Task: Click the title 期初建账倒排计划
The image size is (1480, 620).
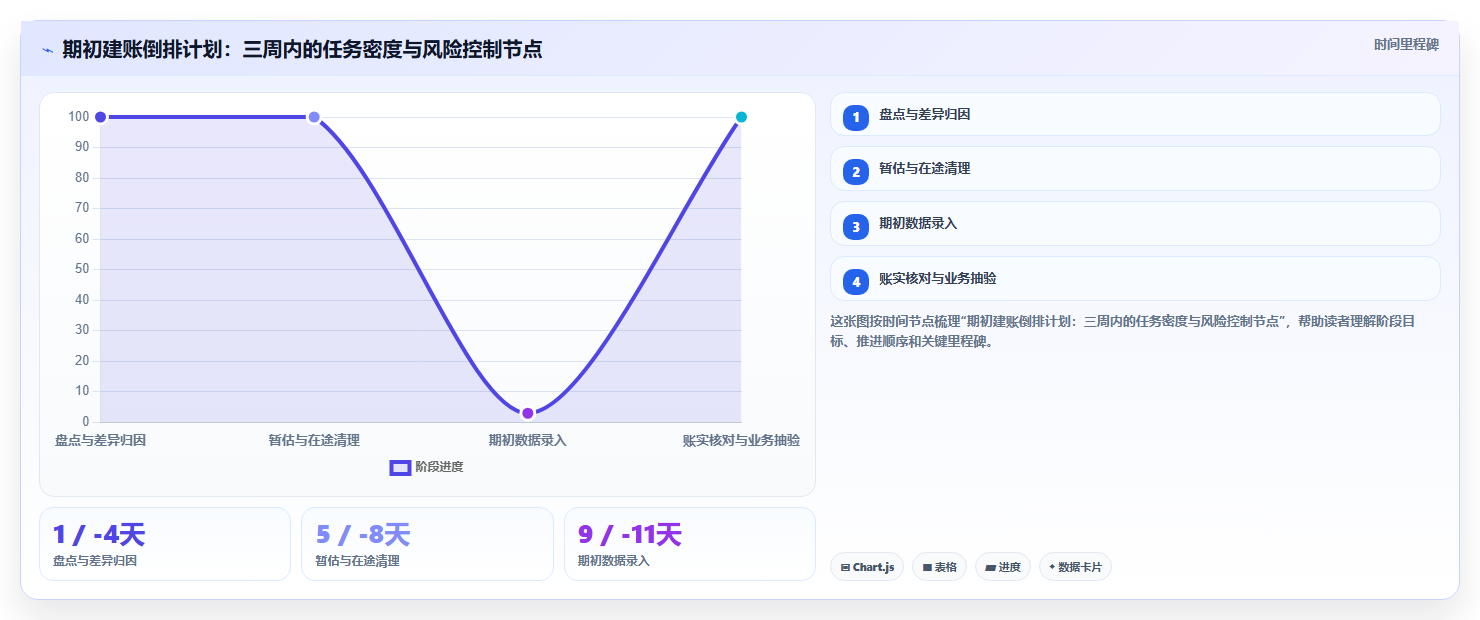Action: tap(302, 49)
